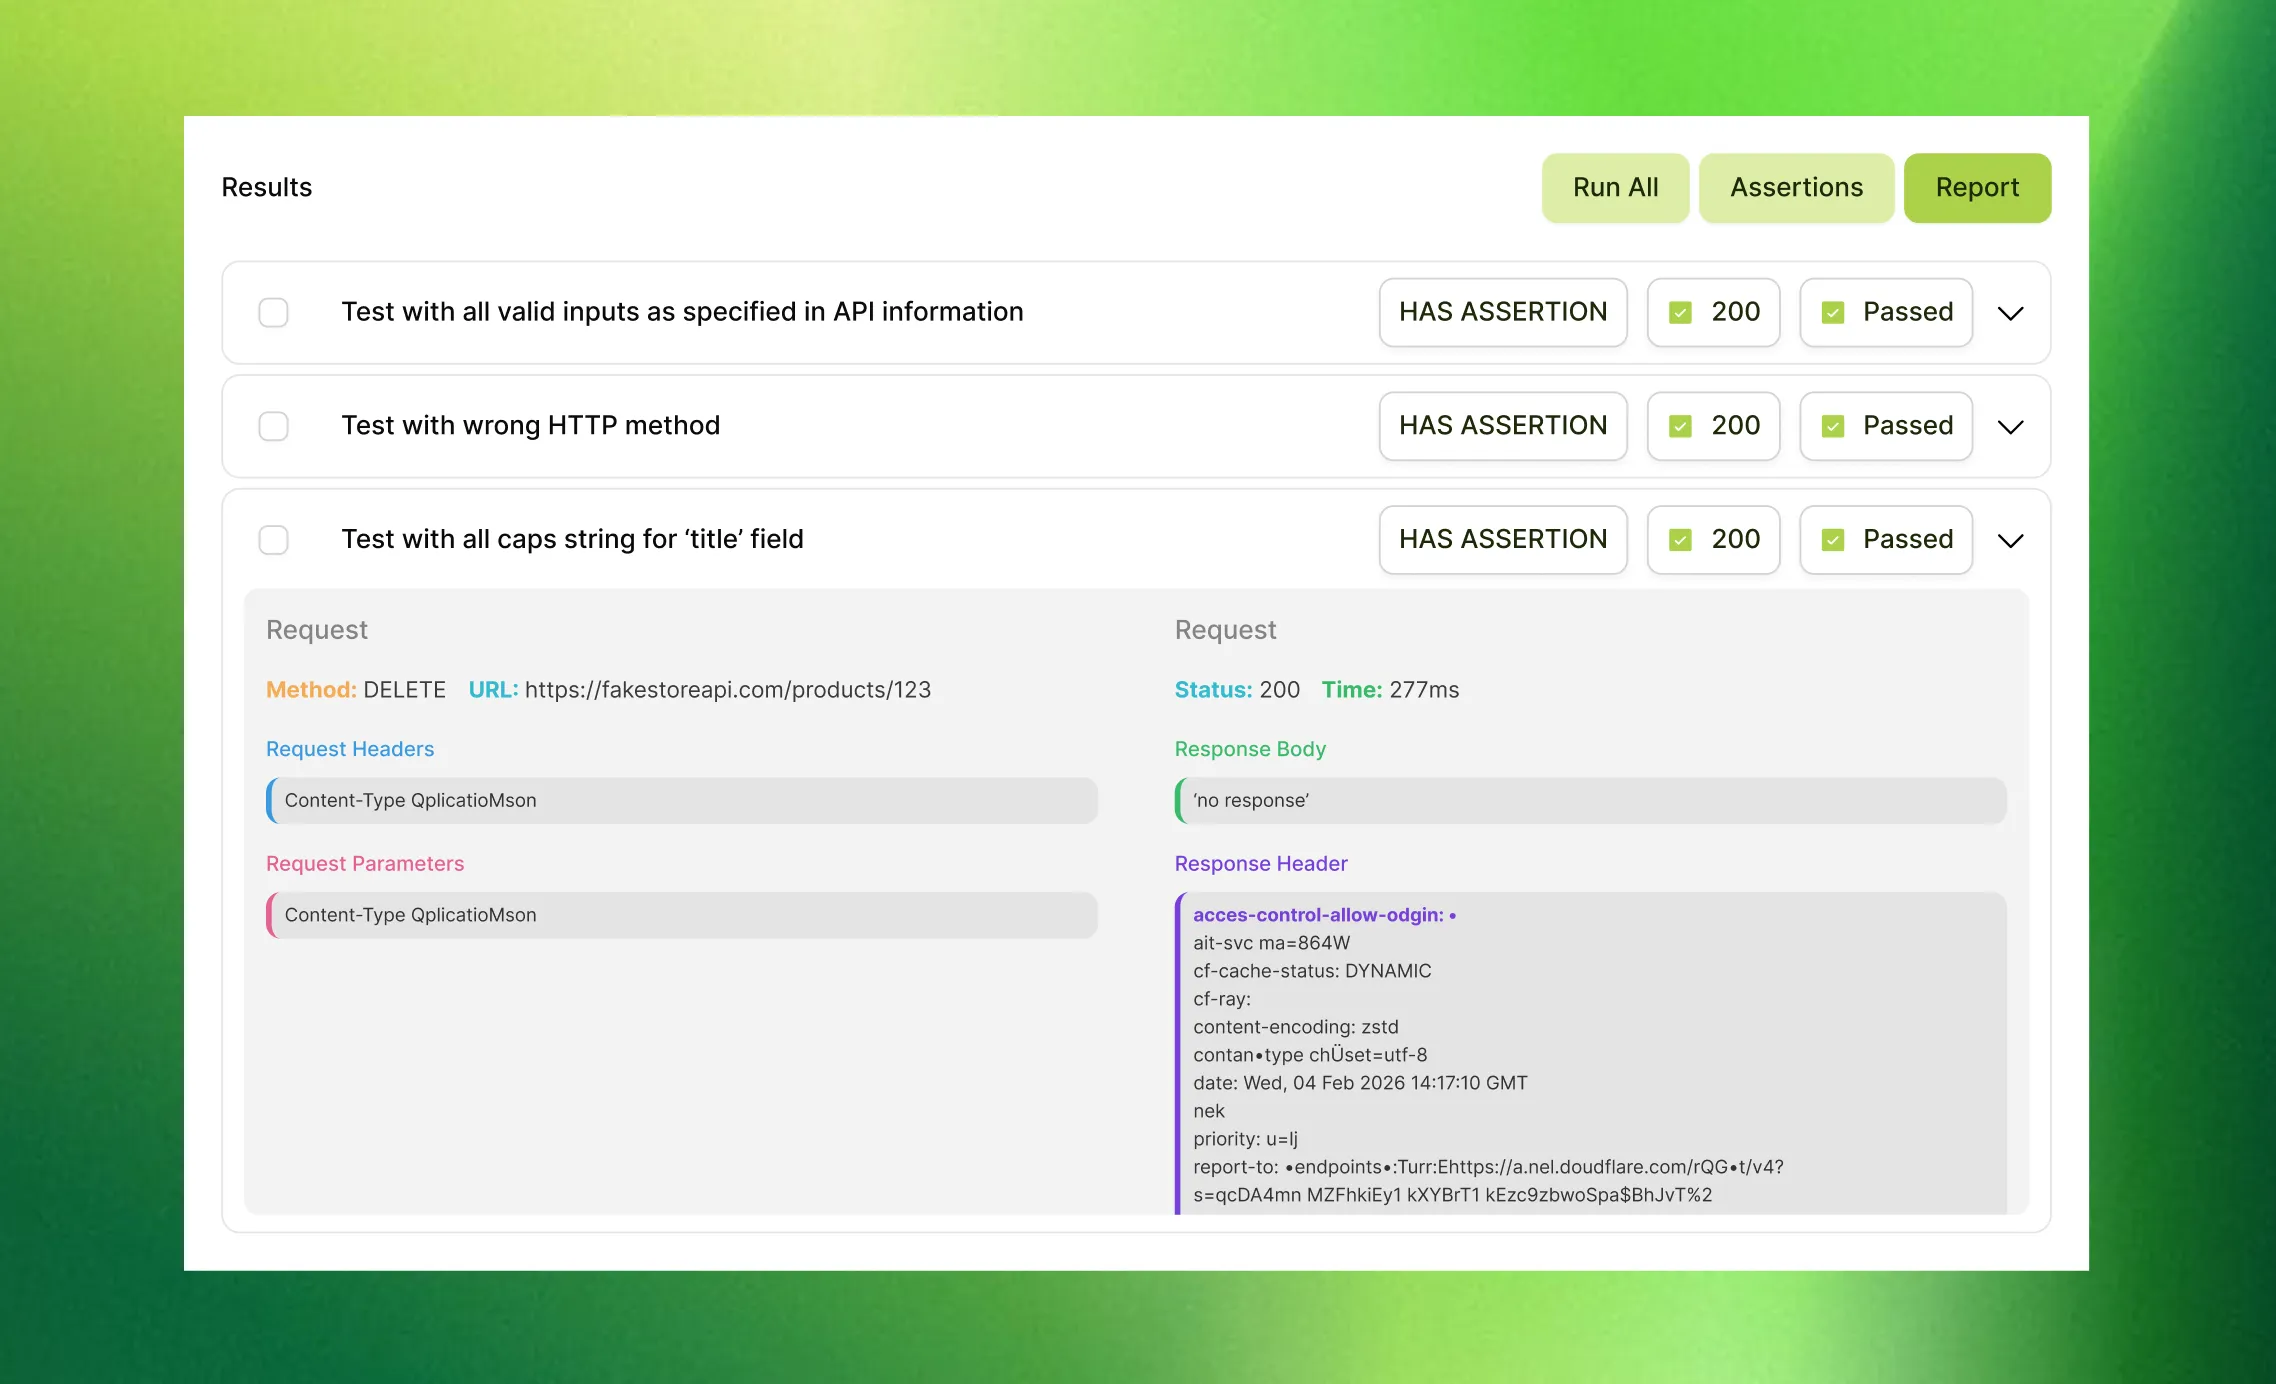Click green check icon on first row's Passed badge
The image size is (2276, 1384).
[x=1832, y=313]
